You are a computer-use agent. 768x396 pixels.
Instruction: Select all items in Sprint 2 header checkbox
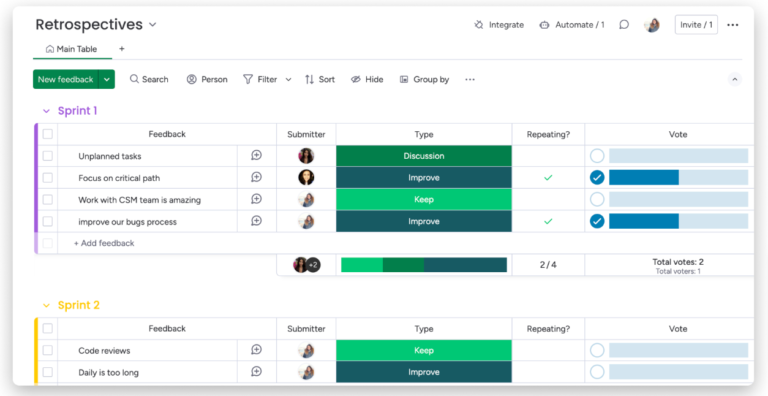point(48,328)
